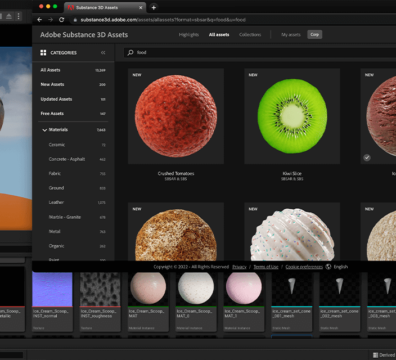Click the browser forward arrow
The image size is (396, 360).
coord(50,20)
